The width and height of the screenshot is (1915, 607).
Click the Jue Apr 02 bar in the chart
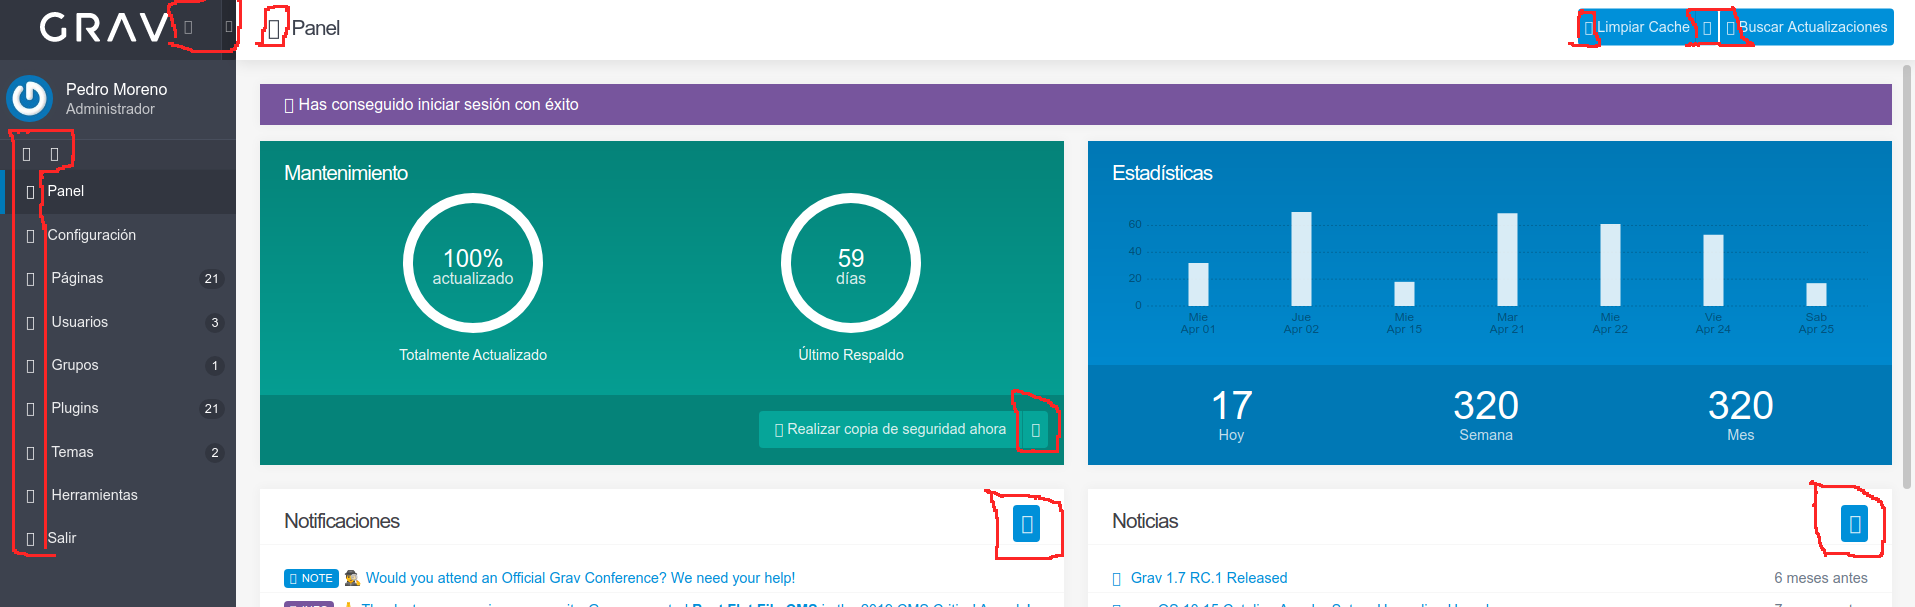tap(1301, 259)
